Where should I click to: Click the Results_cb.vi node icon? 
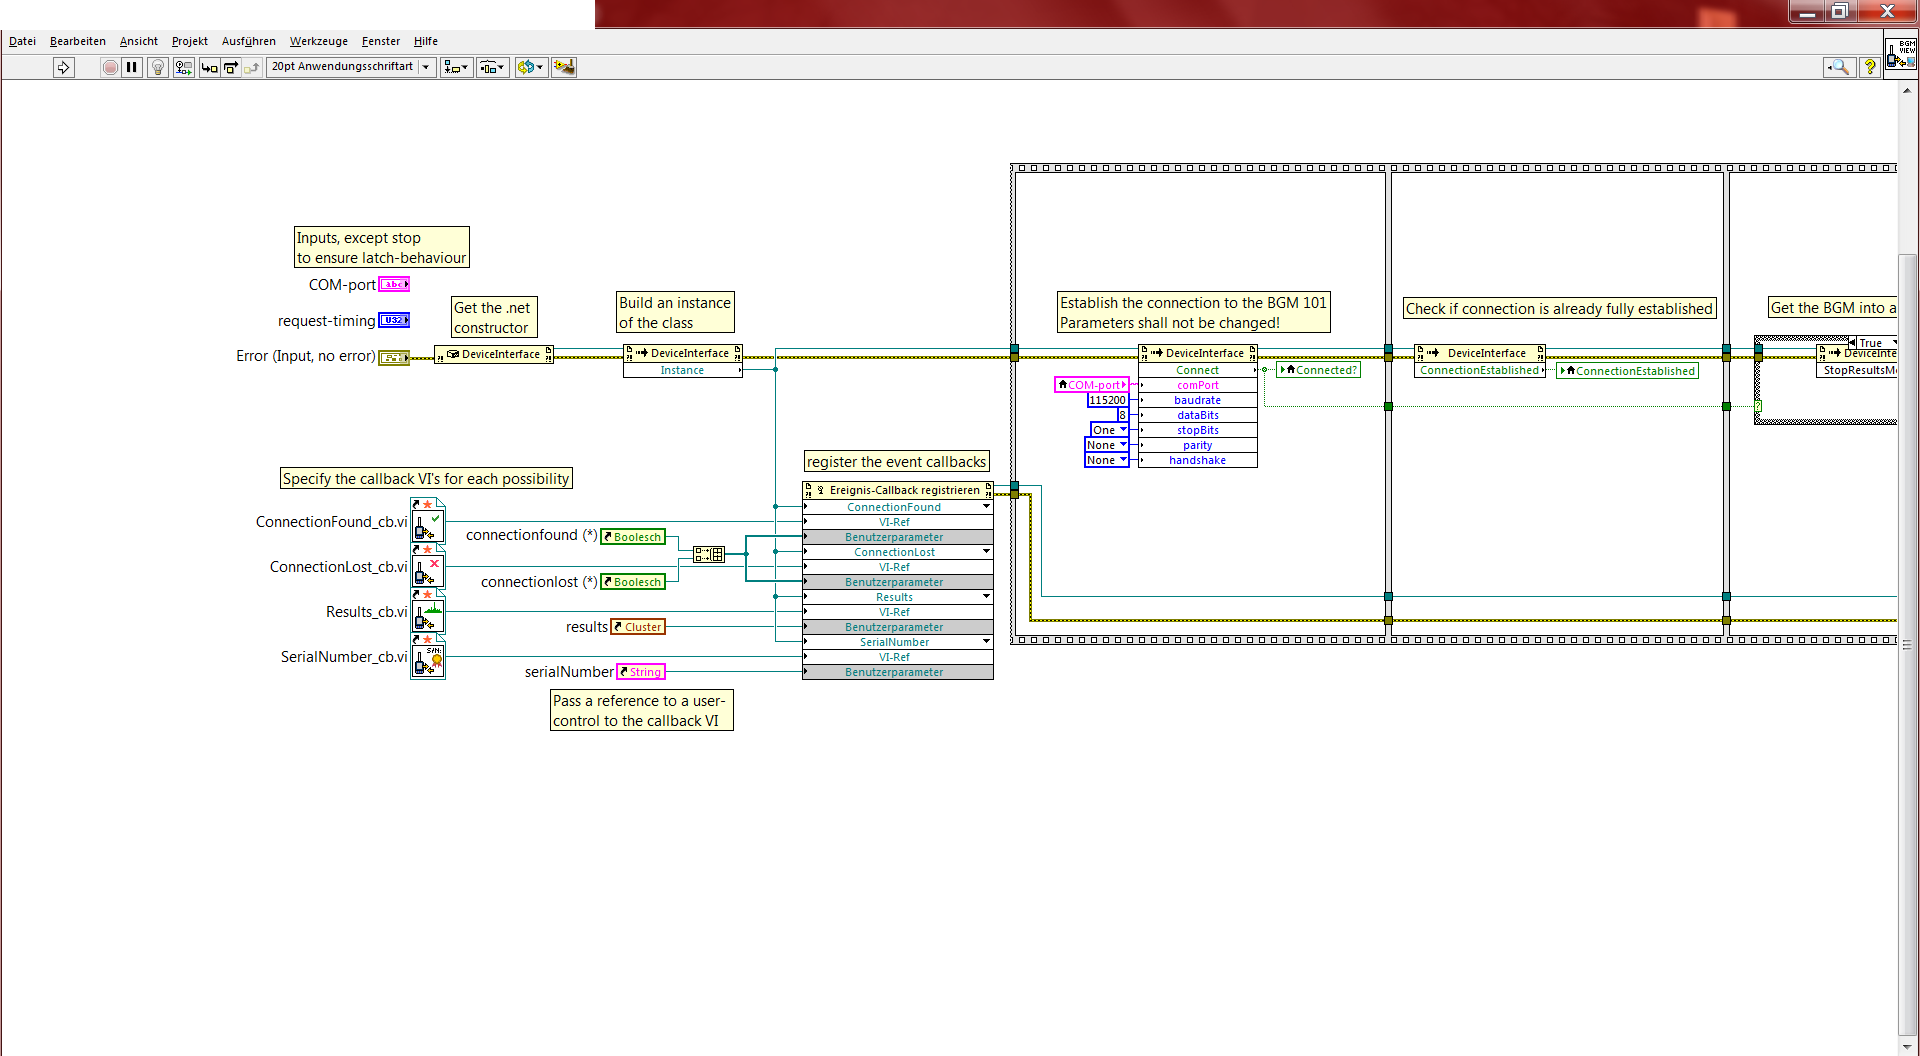(x=428, y=612)
